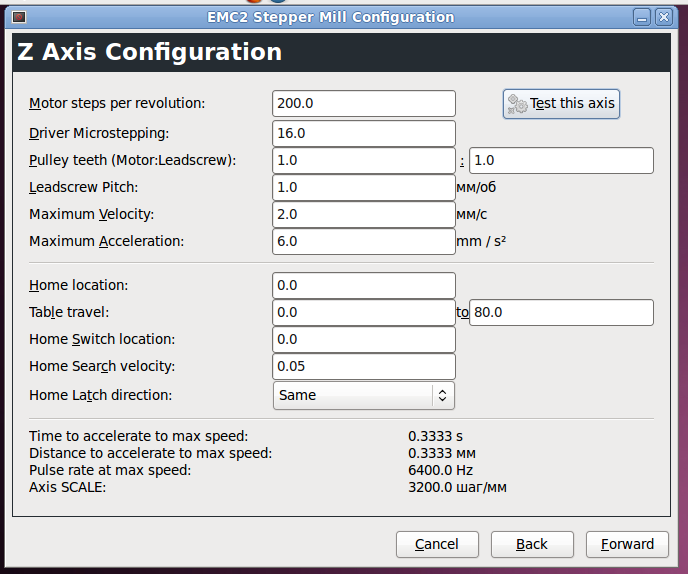
Task: Click the Motor steps per revolution field
Action: [x=364, y=103]
